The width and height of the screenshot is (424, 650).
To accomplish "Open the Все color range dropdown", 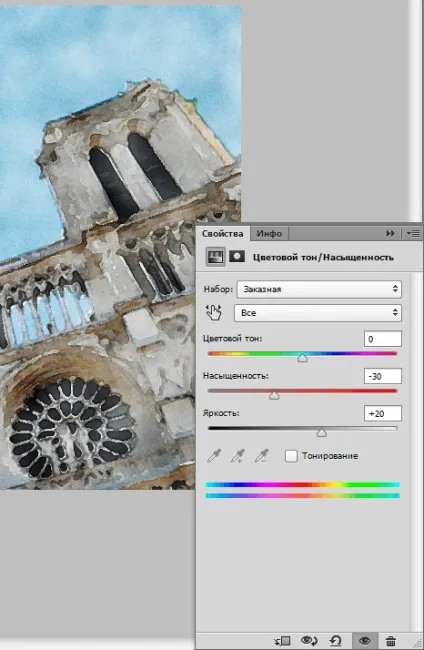I will pyautogui.click(x=317, y=313).
